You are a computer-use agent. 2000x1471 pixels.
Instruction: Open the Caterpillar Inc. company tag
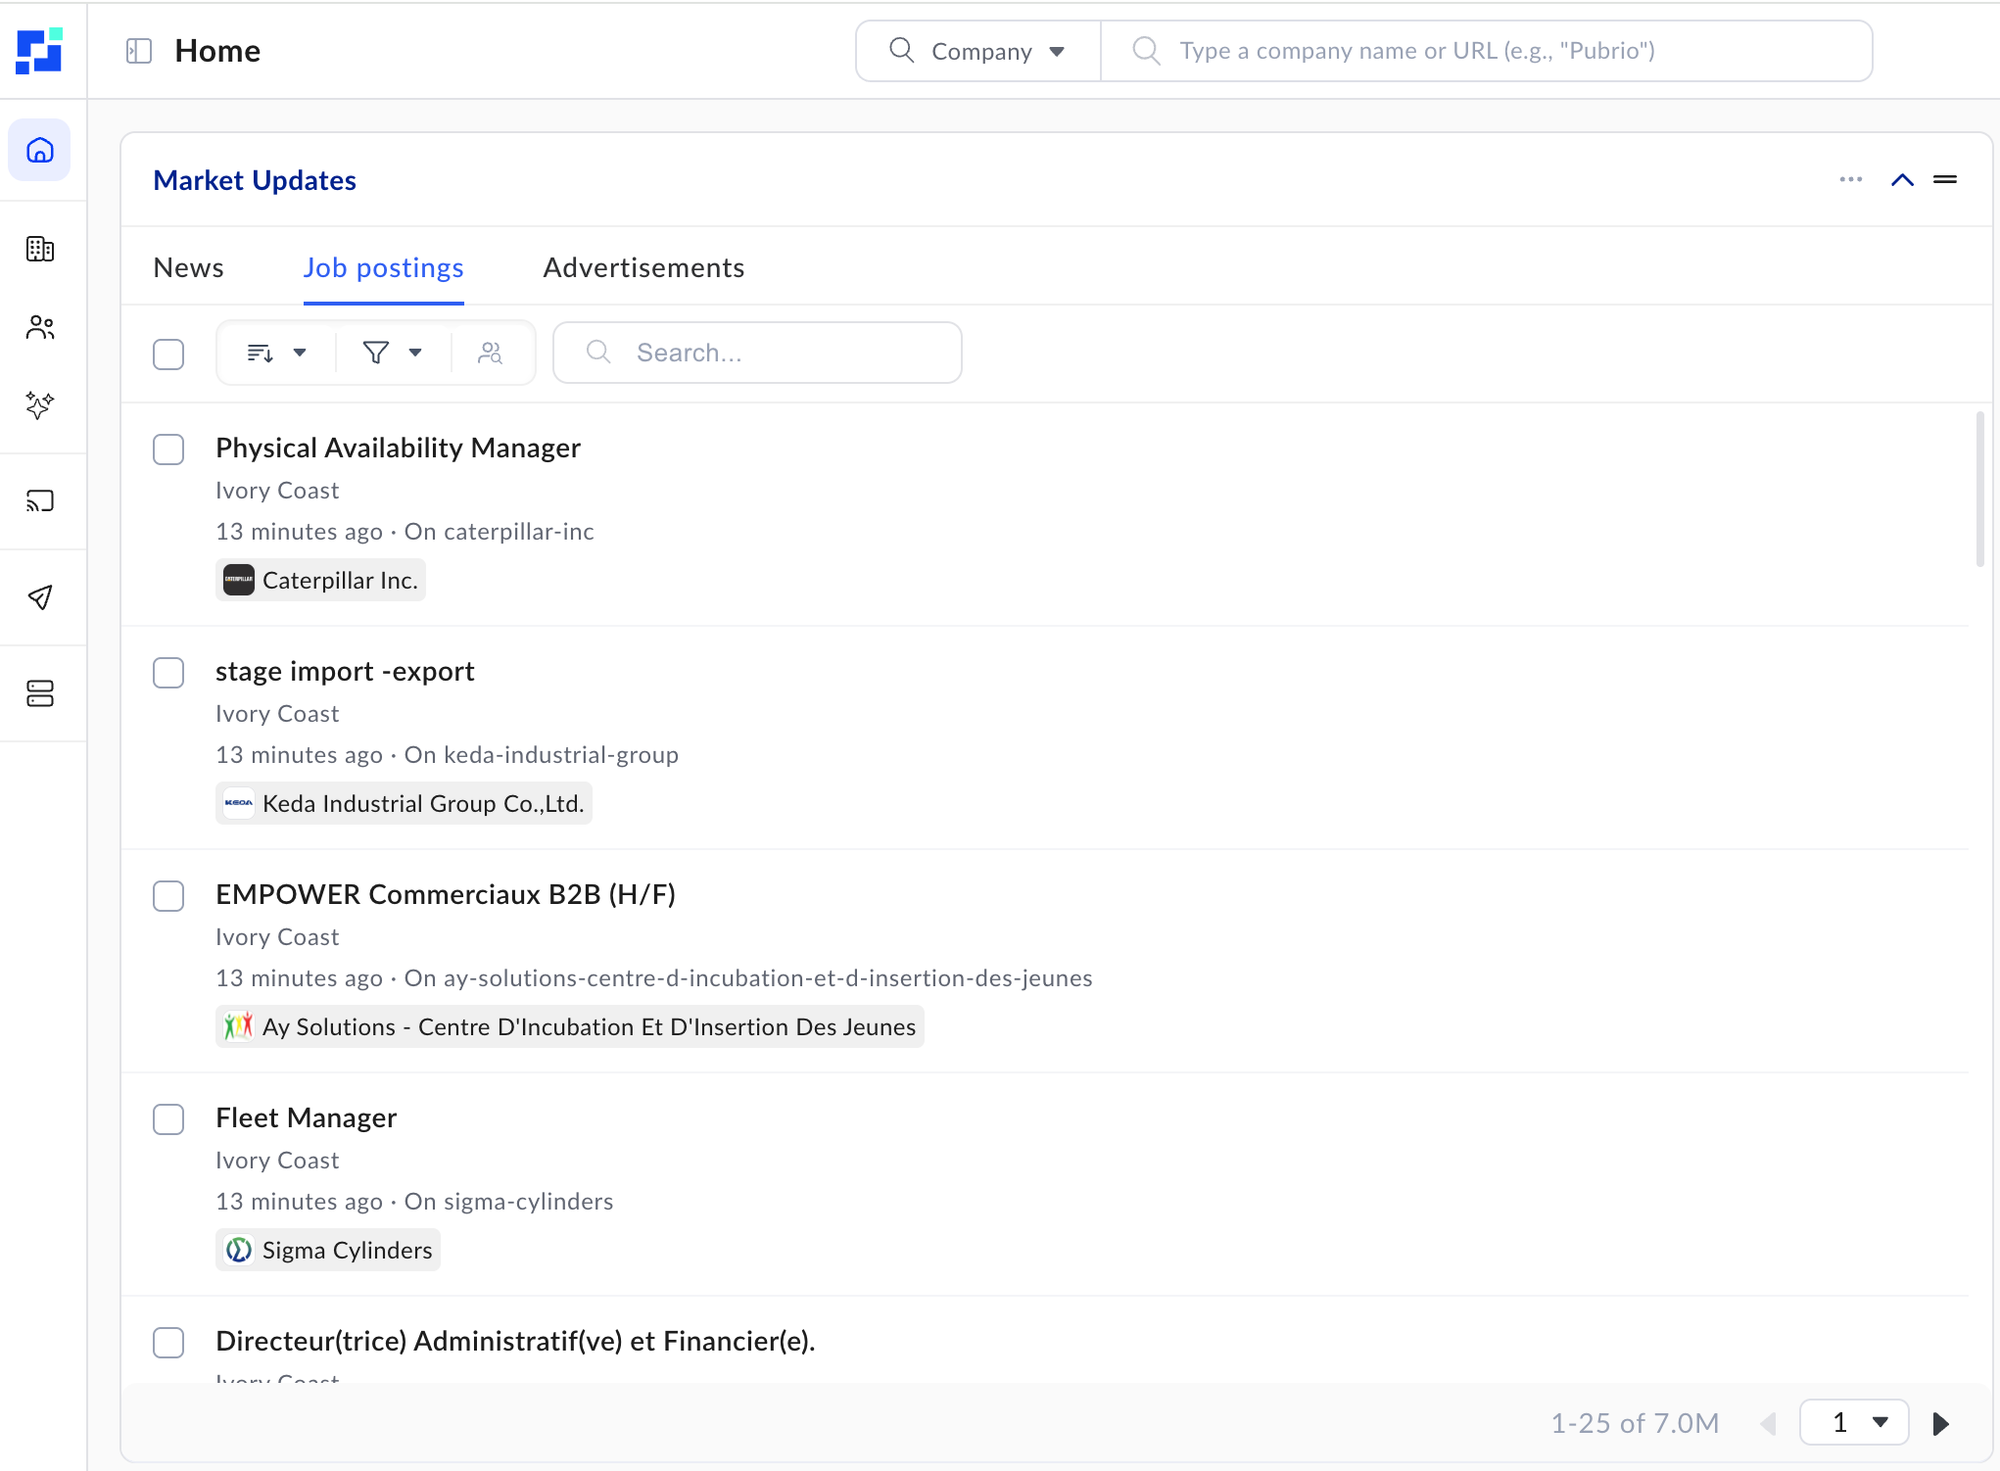point(321,581)
